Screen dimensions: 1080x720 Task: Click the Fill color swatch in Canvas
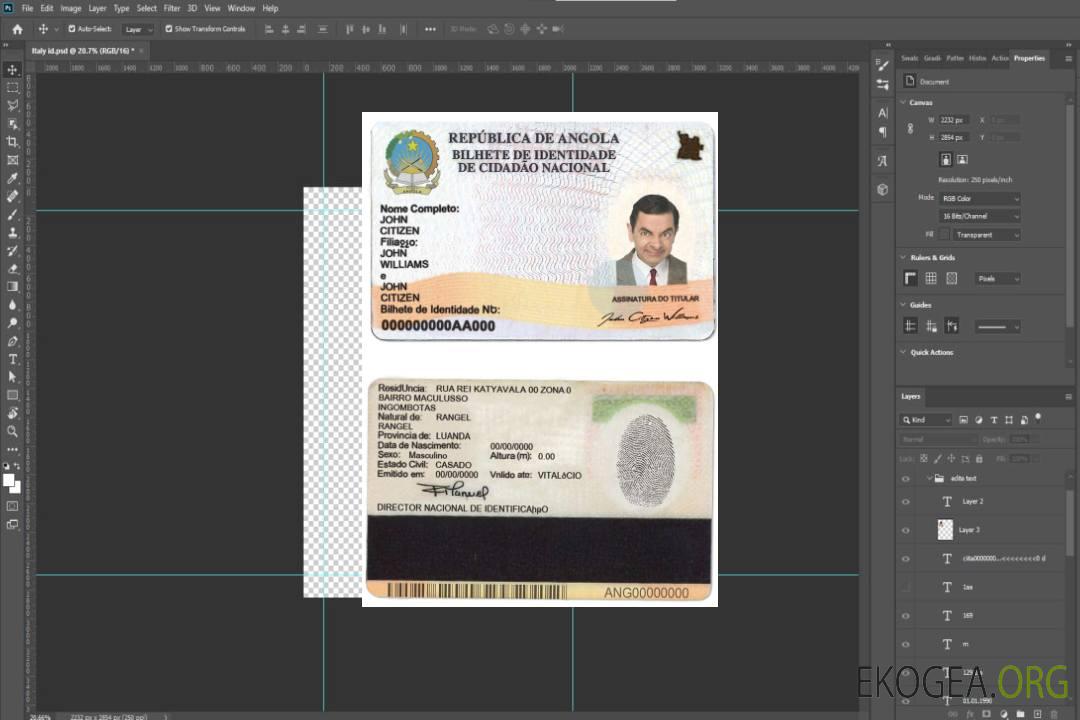pos(944,235)
